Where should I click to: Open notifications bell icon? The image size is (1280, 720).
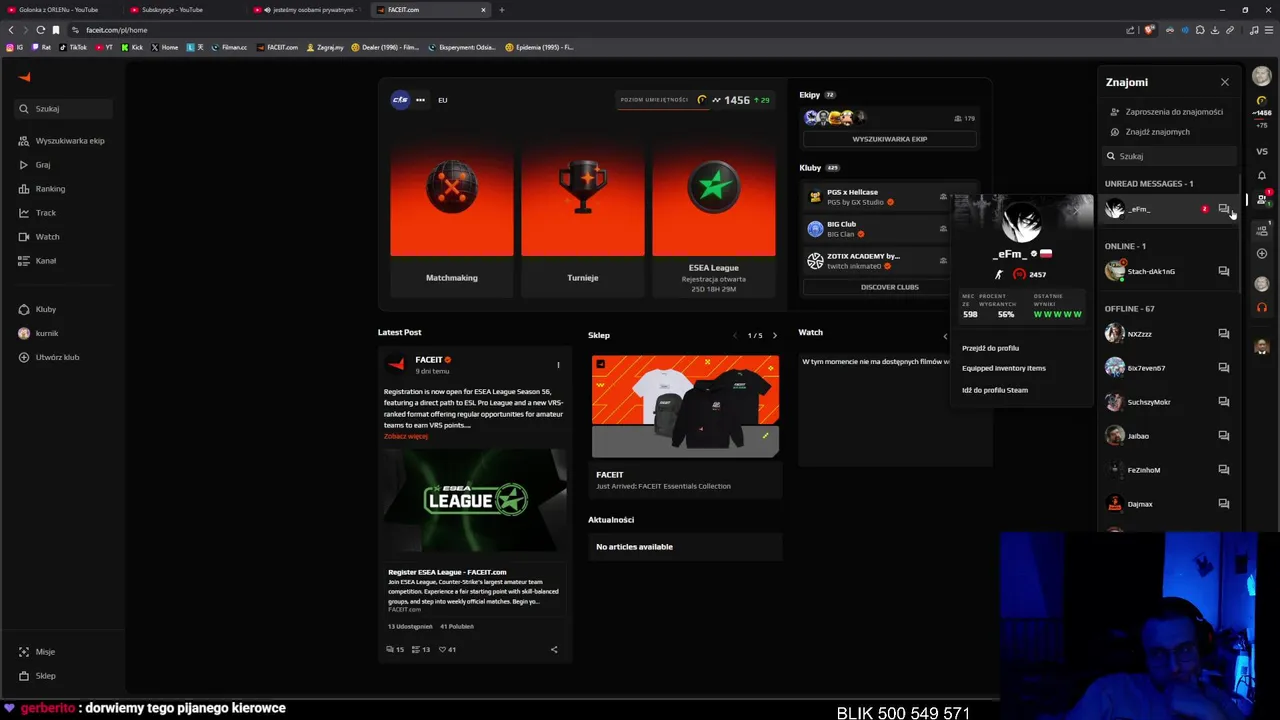click(1262, 176)
